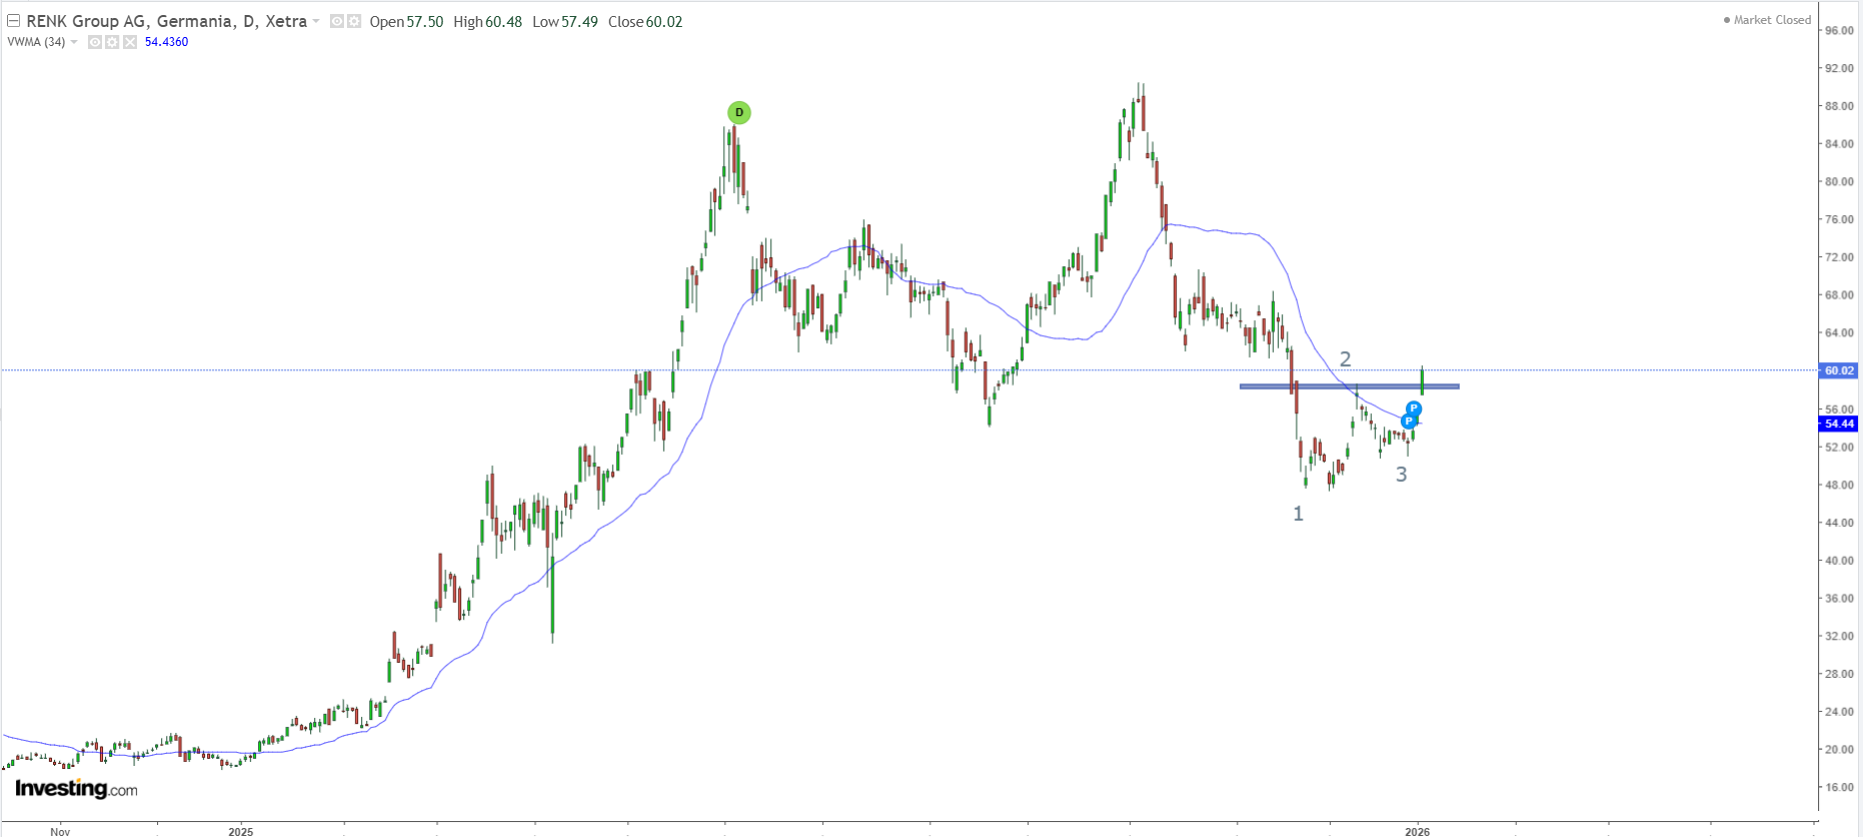The width and height of the screenshot is (1863, 837).
Task: Click the Investing.com logo
Action: 76,789
